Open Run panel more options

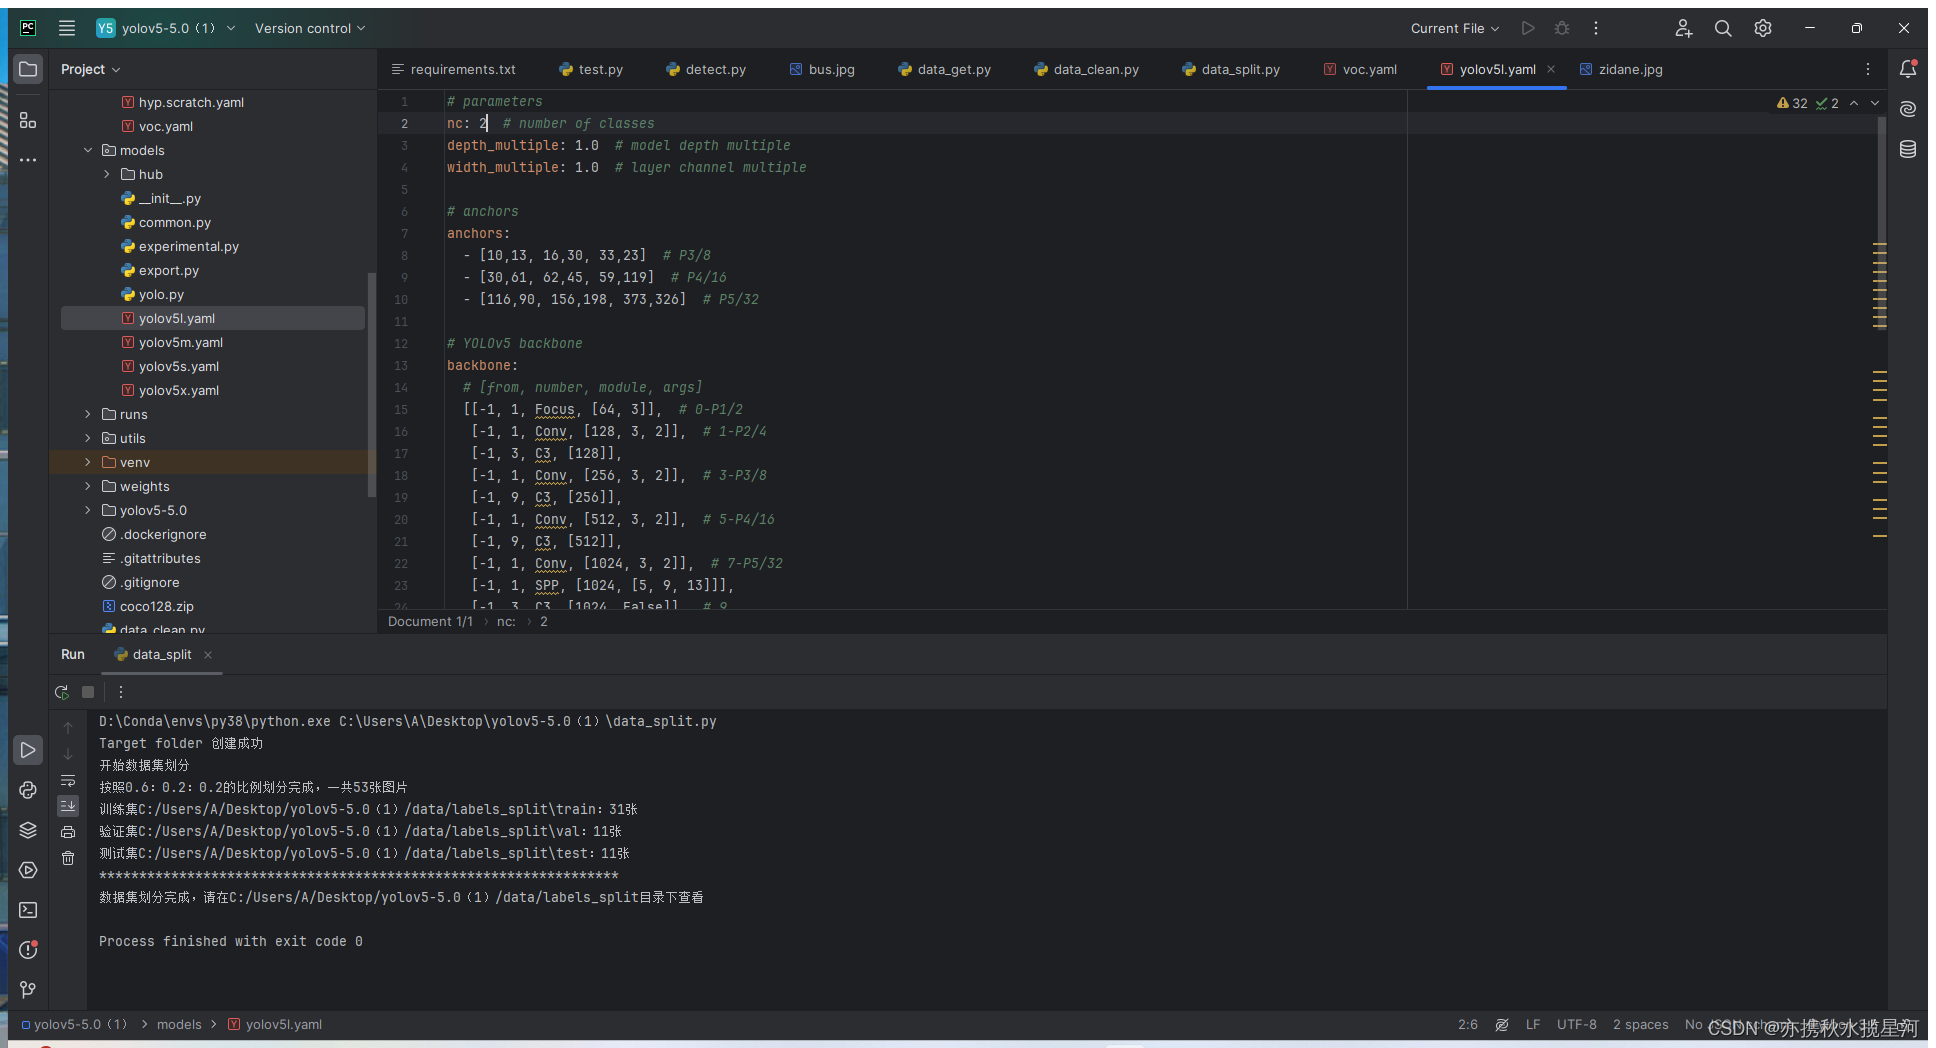coord(121,692)
